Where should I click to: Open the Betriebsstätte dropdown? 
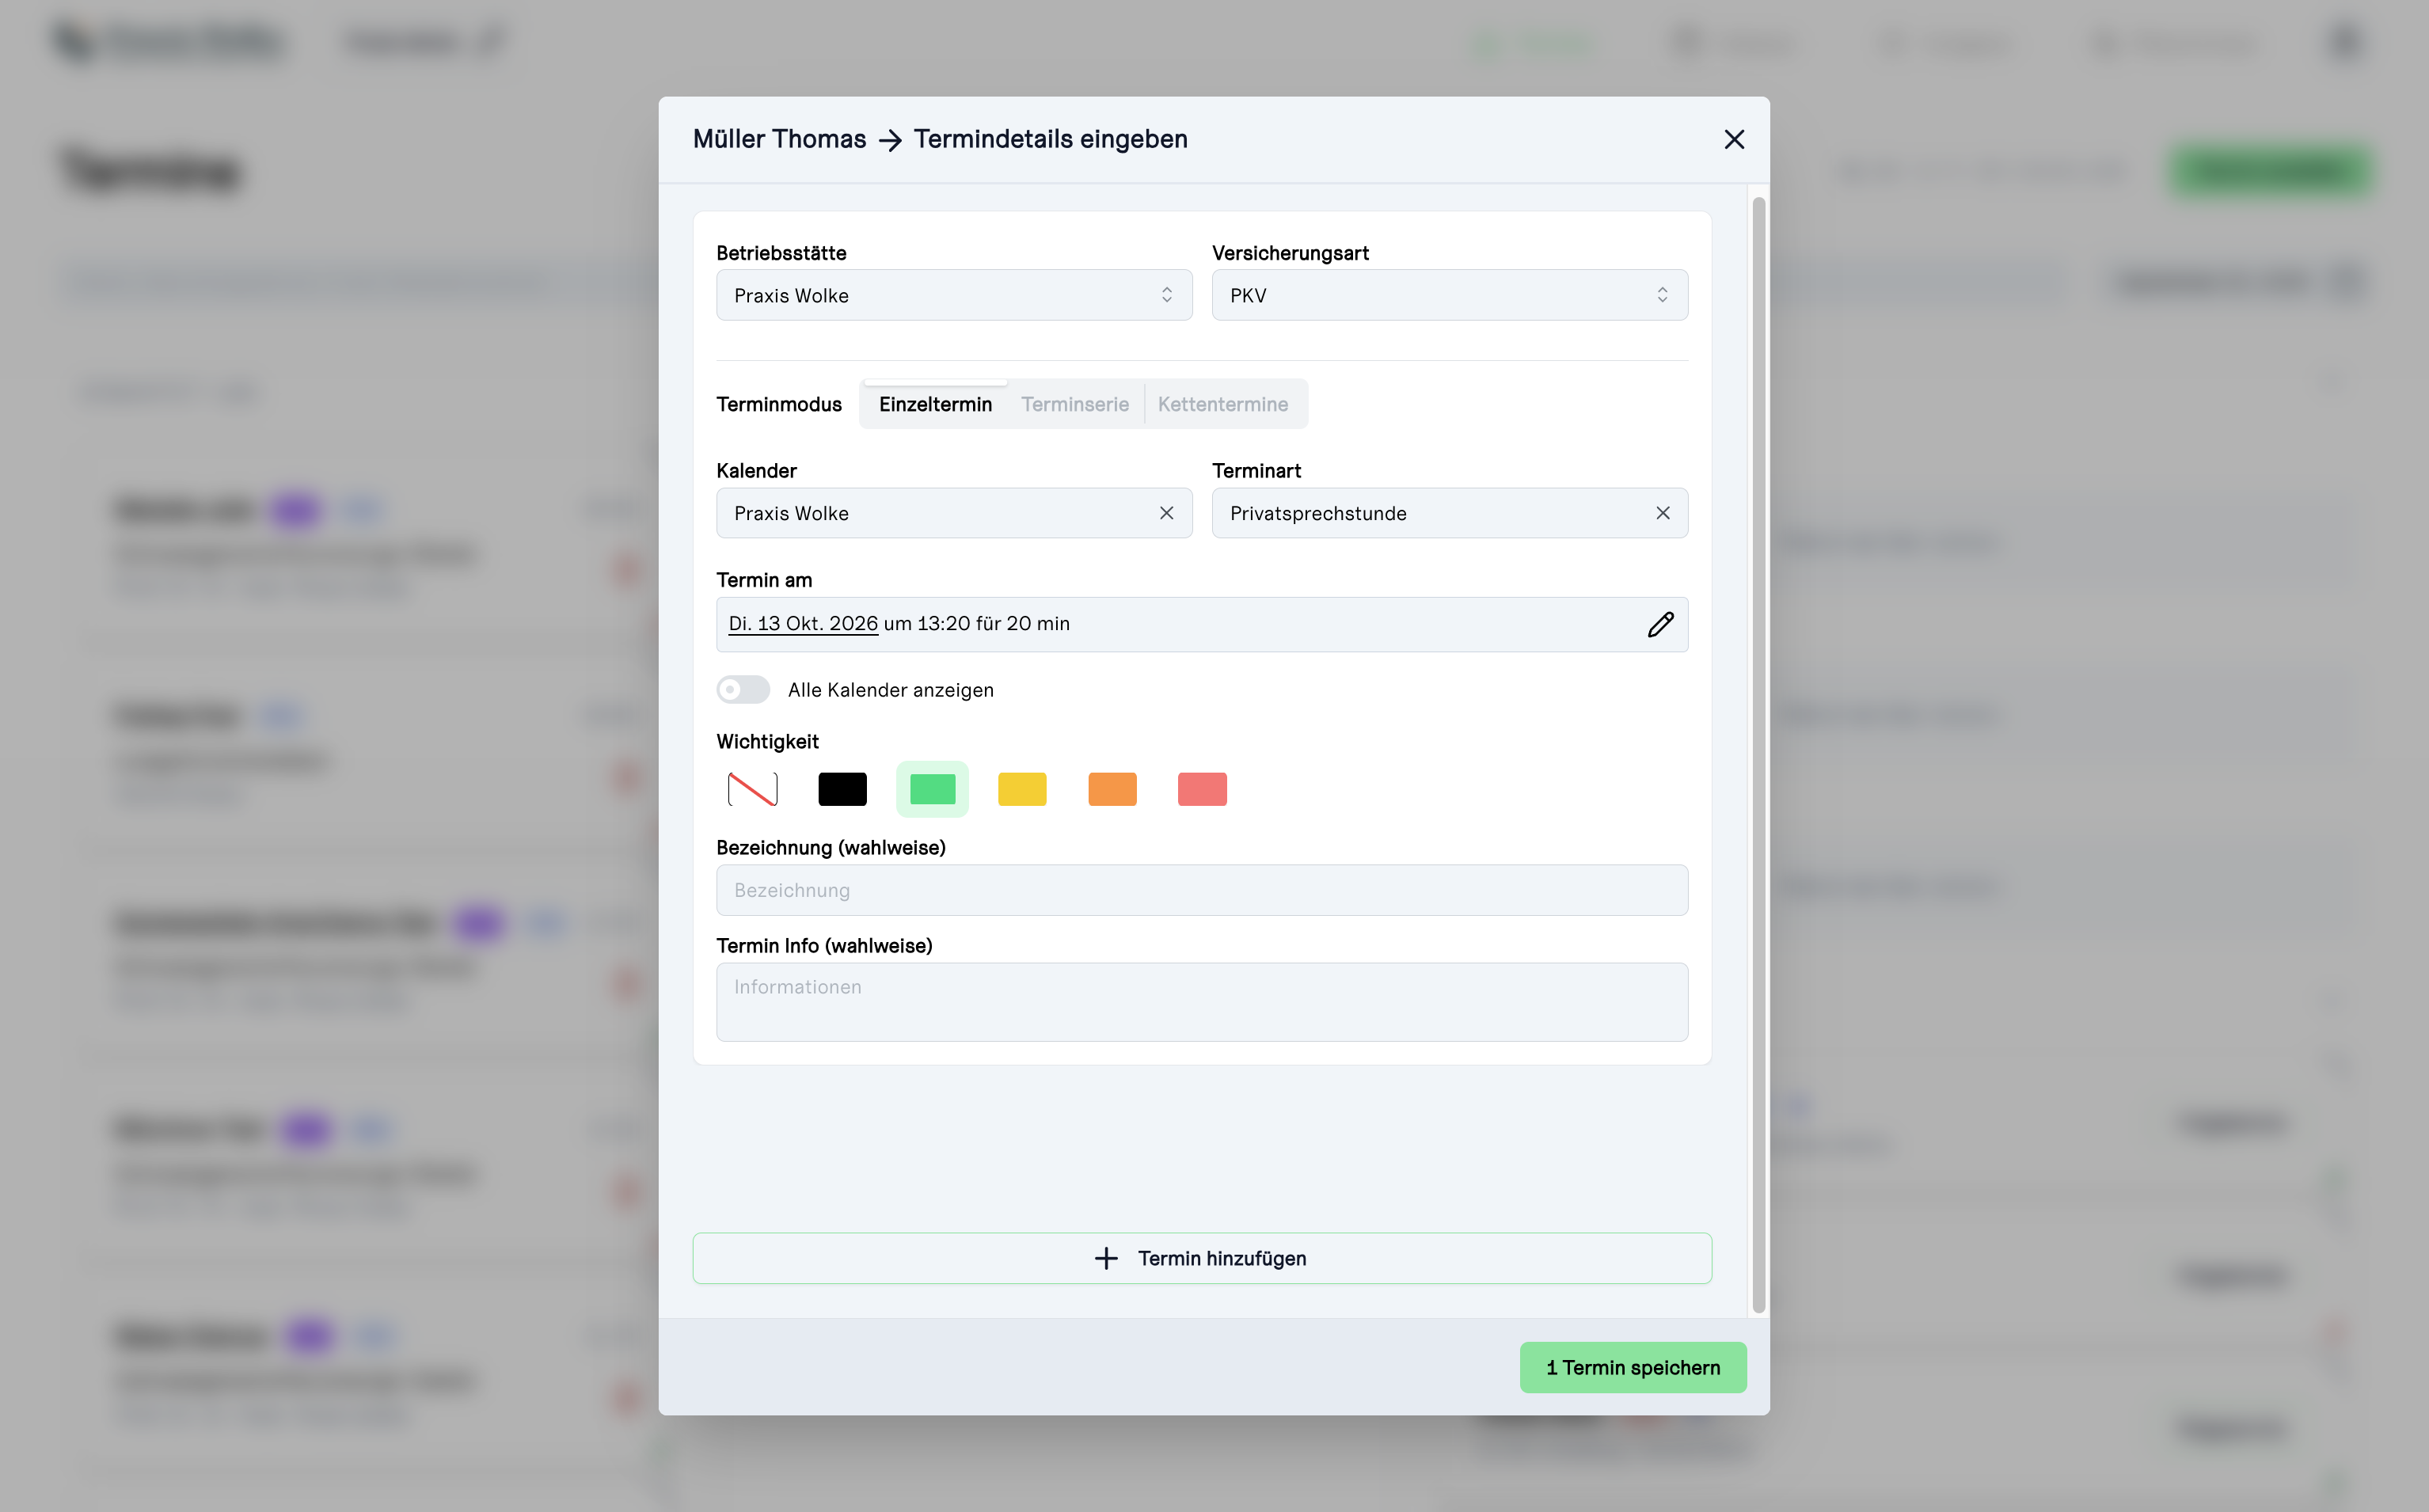point(954,295)
